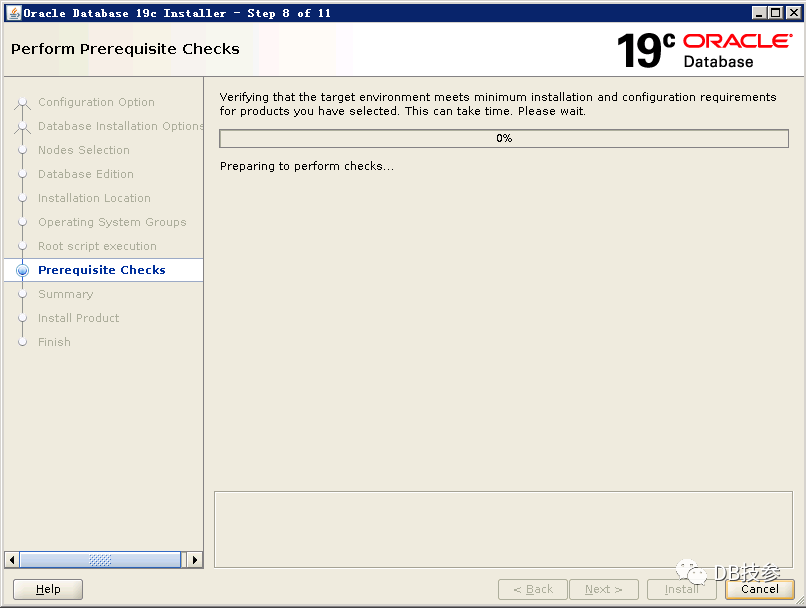Click sidebar scrollbar right arrow
806x608 pixels.
(x=195, y=560)
